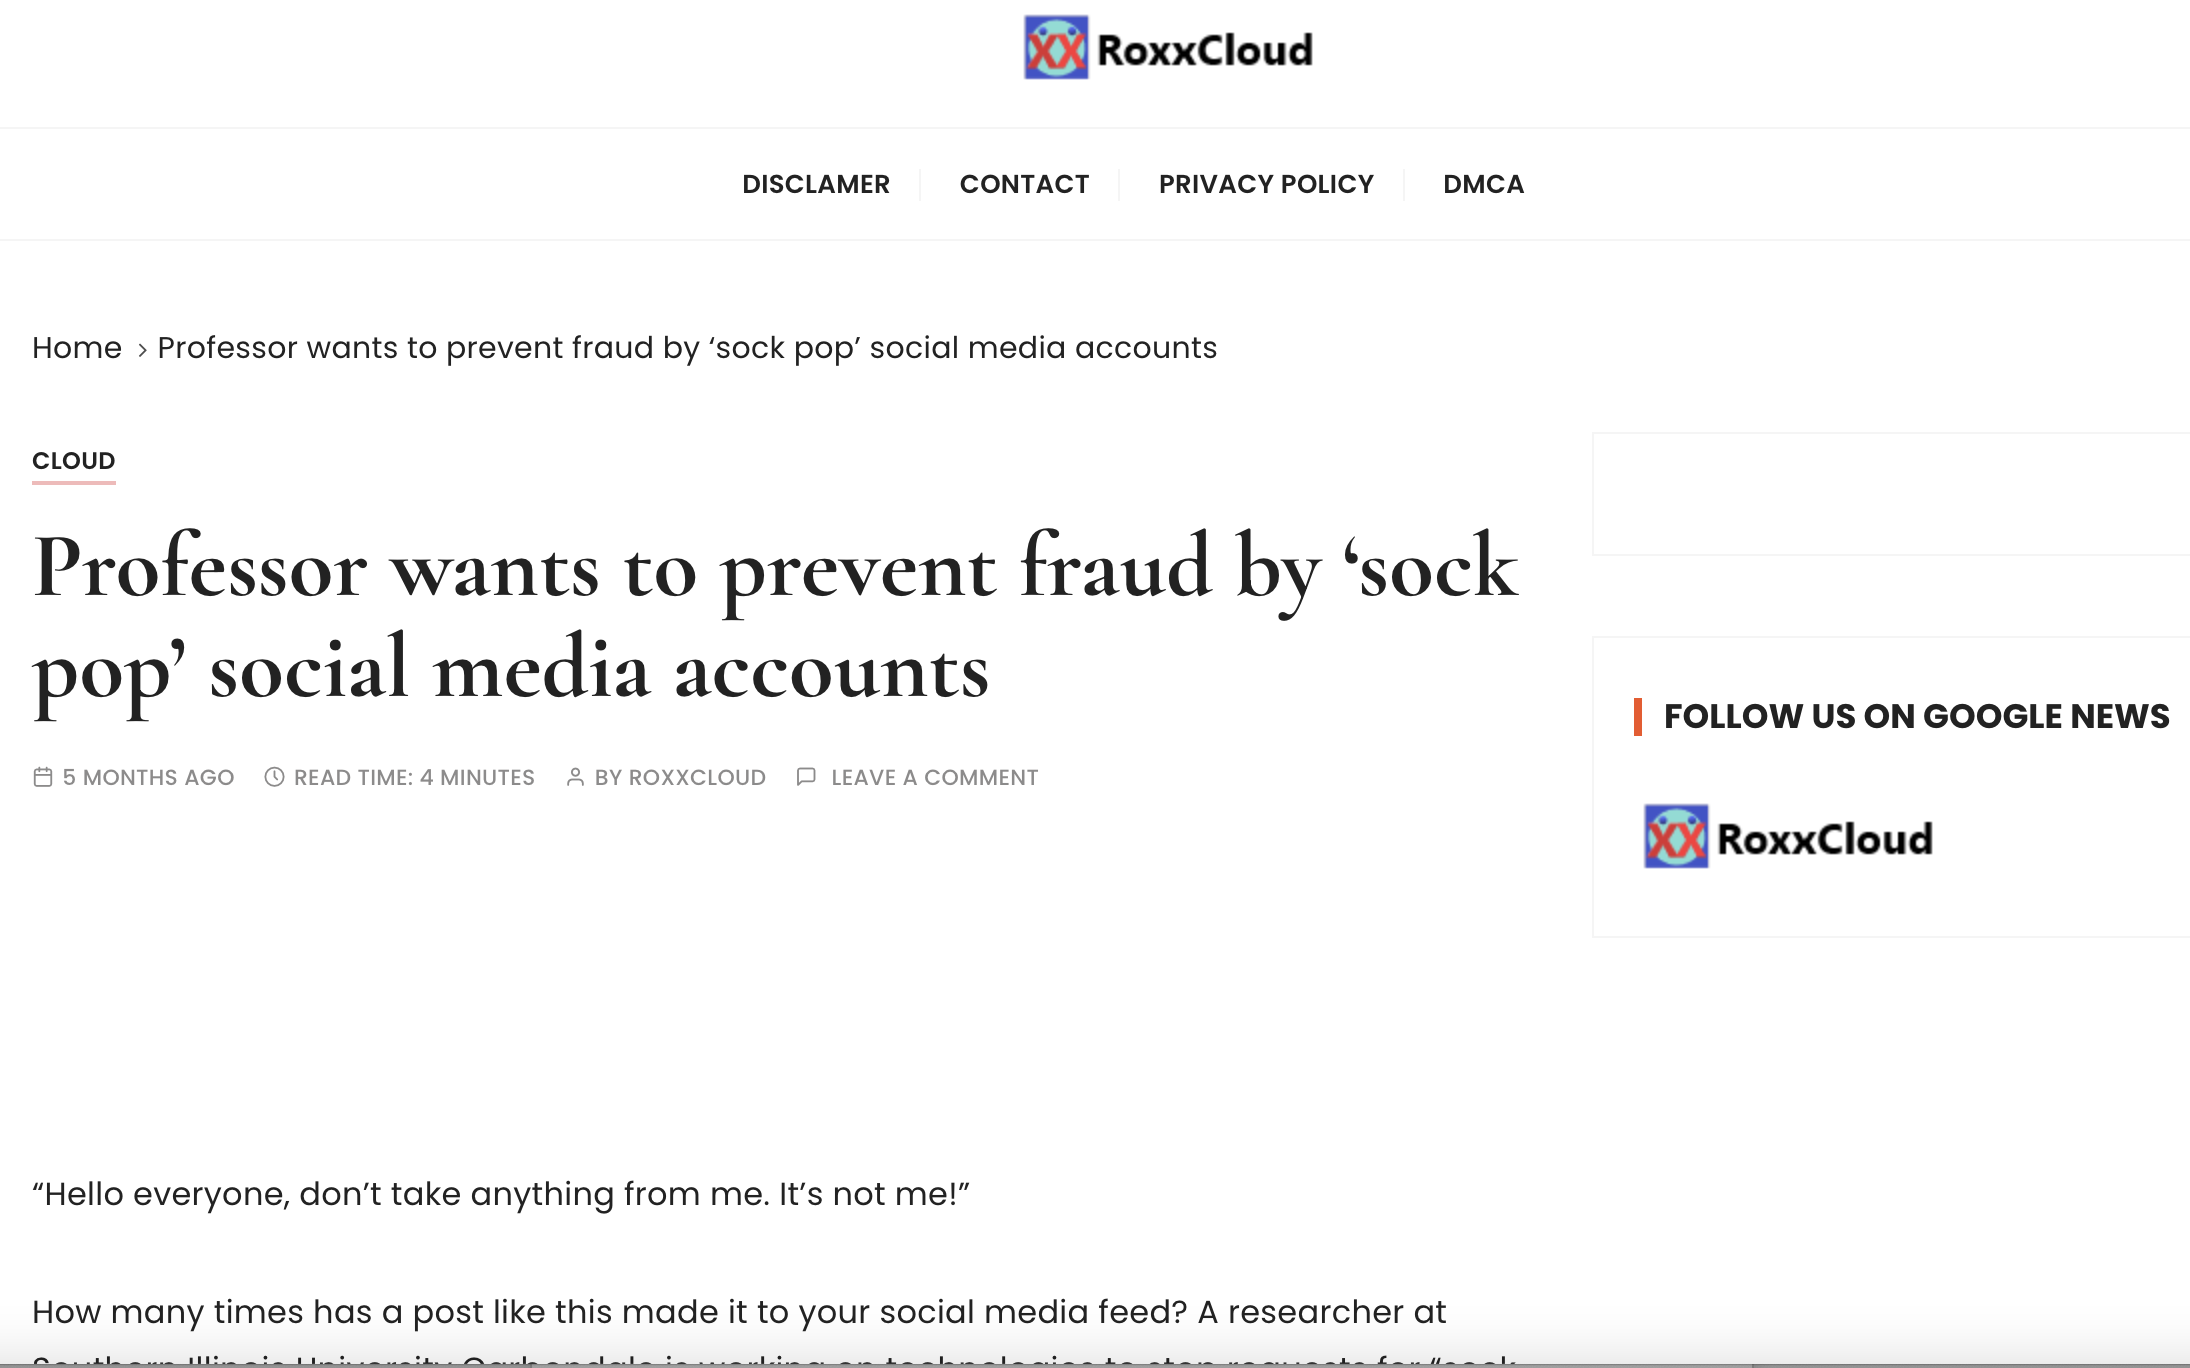The image size is (2190, 1368).
Task: Open the DMCA menu link
Action: pos(1483,184)
